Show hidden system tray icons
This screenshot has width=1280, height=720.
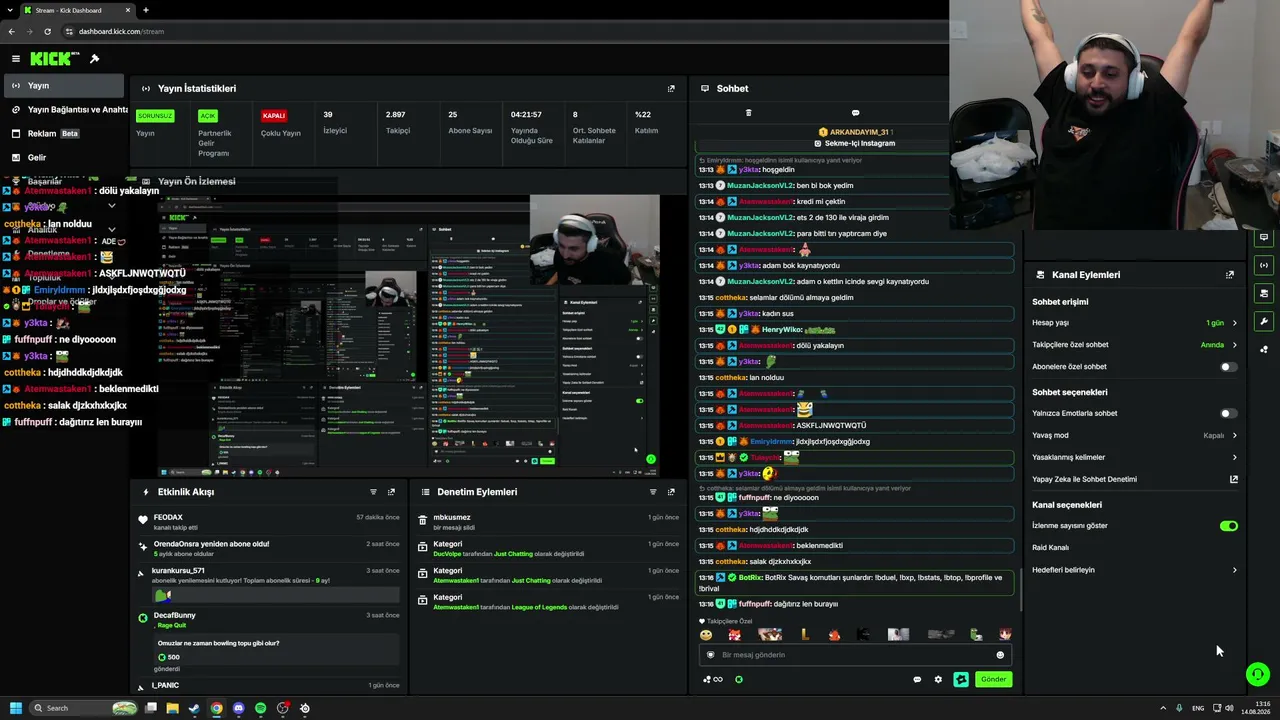(x=1162, y=708)
